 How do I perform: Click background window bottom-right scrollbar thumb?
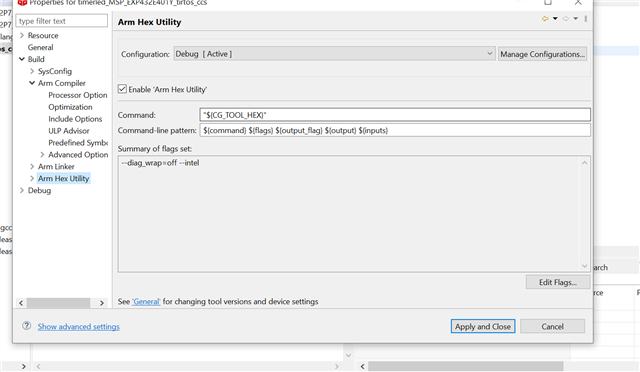466,366
